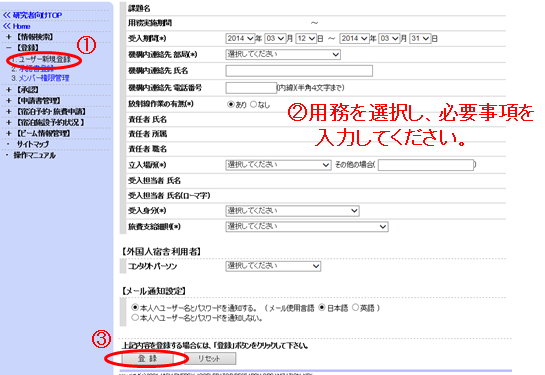This screenshot has height=375, width=545.
Task: Select 本人へユーザー名とパスワードを通知しない option
Action: (135, 317)
